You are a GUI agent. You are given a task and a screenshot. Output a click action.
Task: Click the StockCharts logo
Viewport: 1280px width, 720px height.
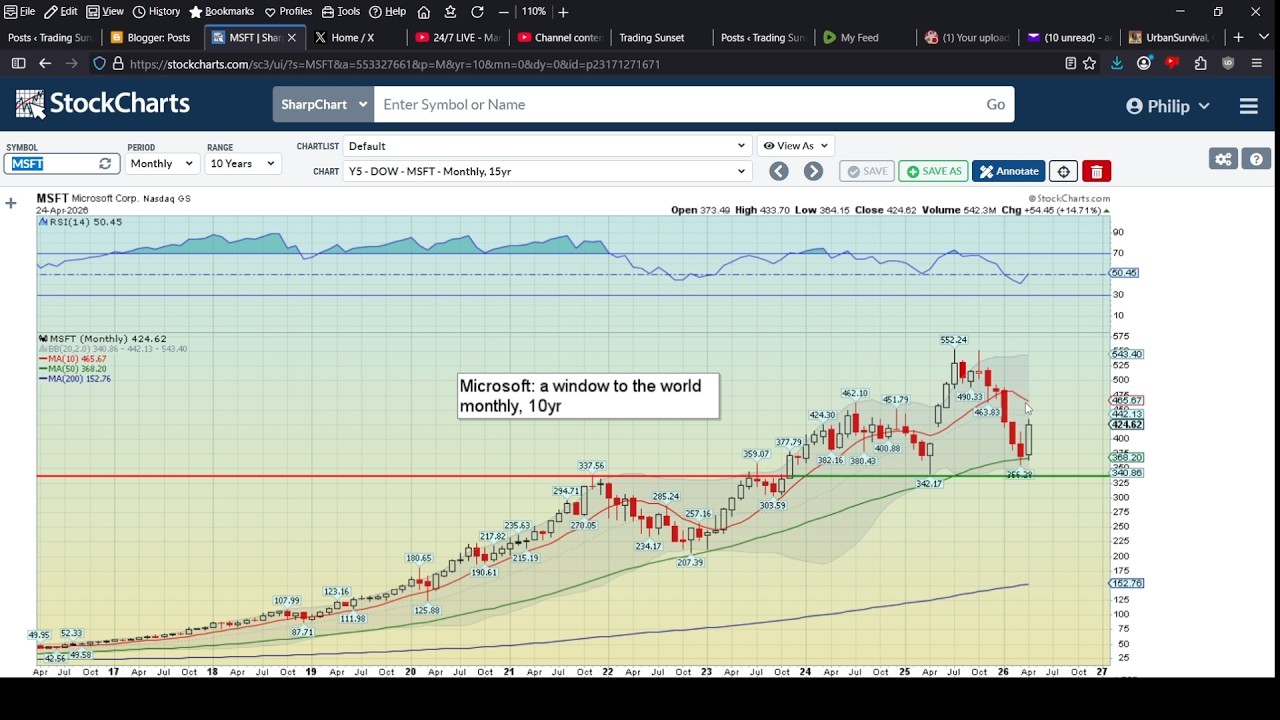pyautogui.click(x=102, y=104)
